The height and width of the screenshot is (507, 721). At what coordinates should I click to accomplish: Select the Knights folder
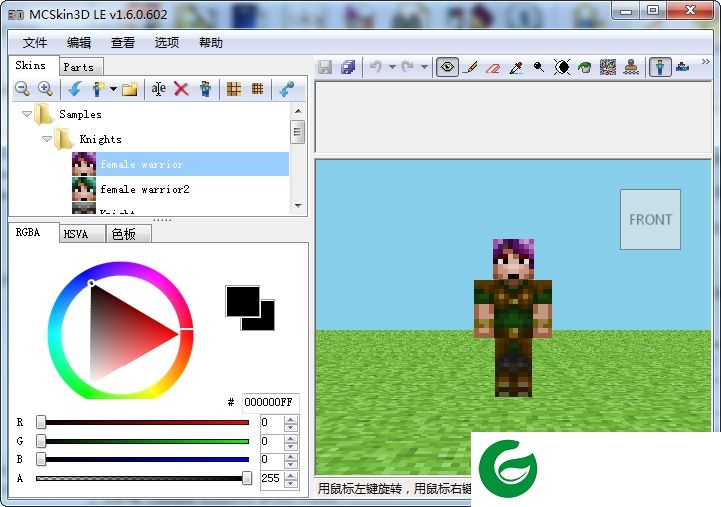[x=101, y=139]
